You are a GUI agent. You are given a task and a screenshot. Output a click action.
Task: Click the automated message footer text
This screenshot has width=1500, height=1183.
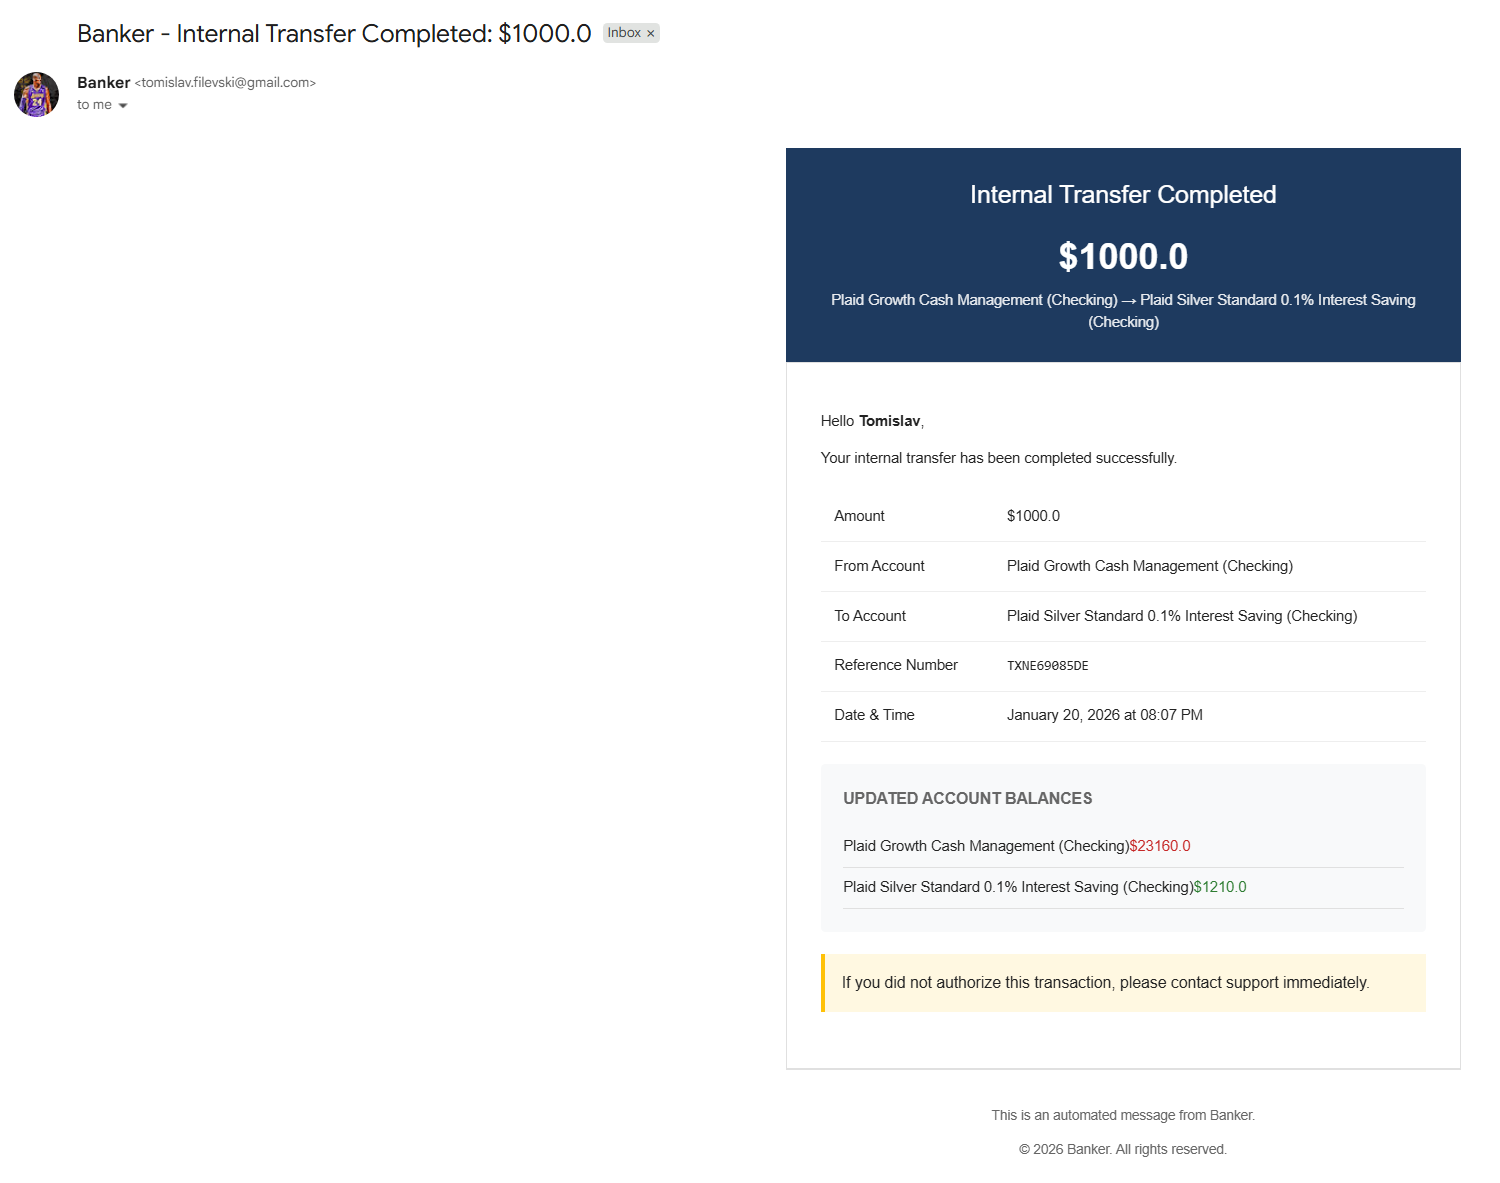1122,1115
